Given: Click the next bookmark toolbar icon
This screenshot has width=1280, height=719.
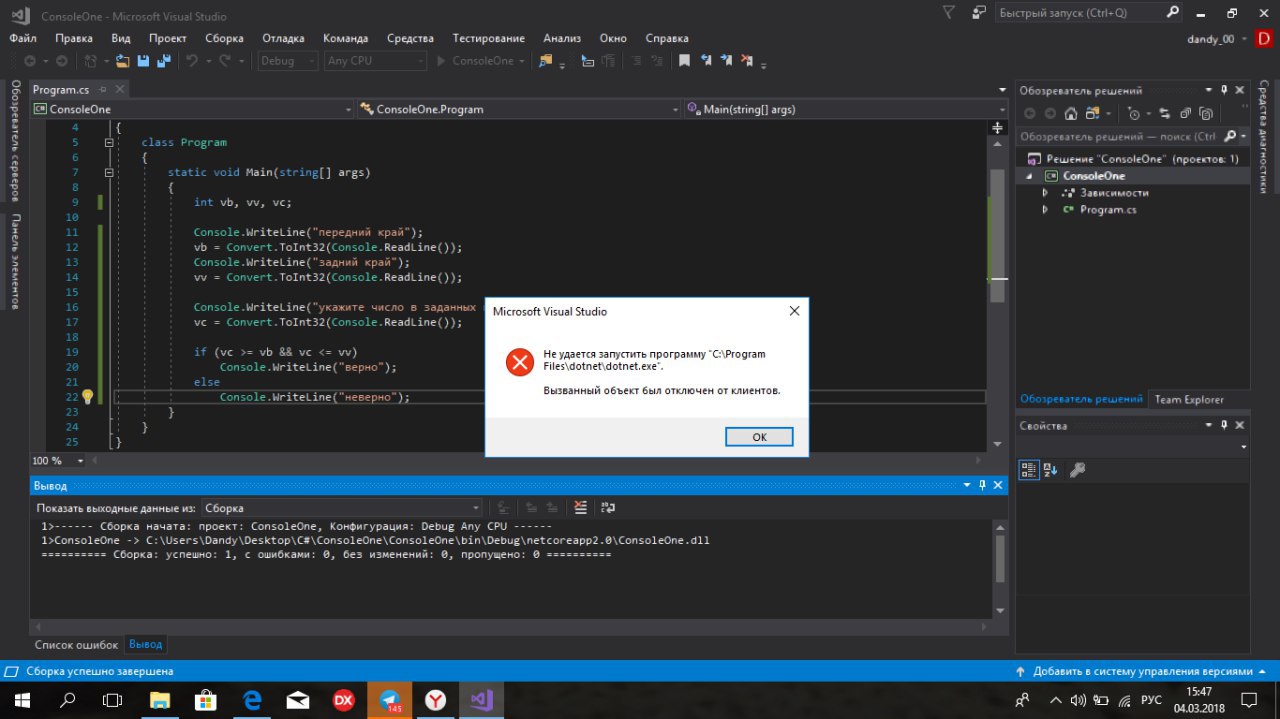Looking at the screenshot, I should pyautogui.click(x=729, y=61).
